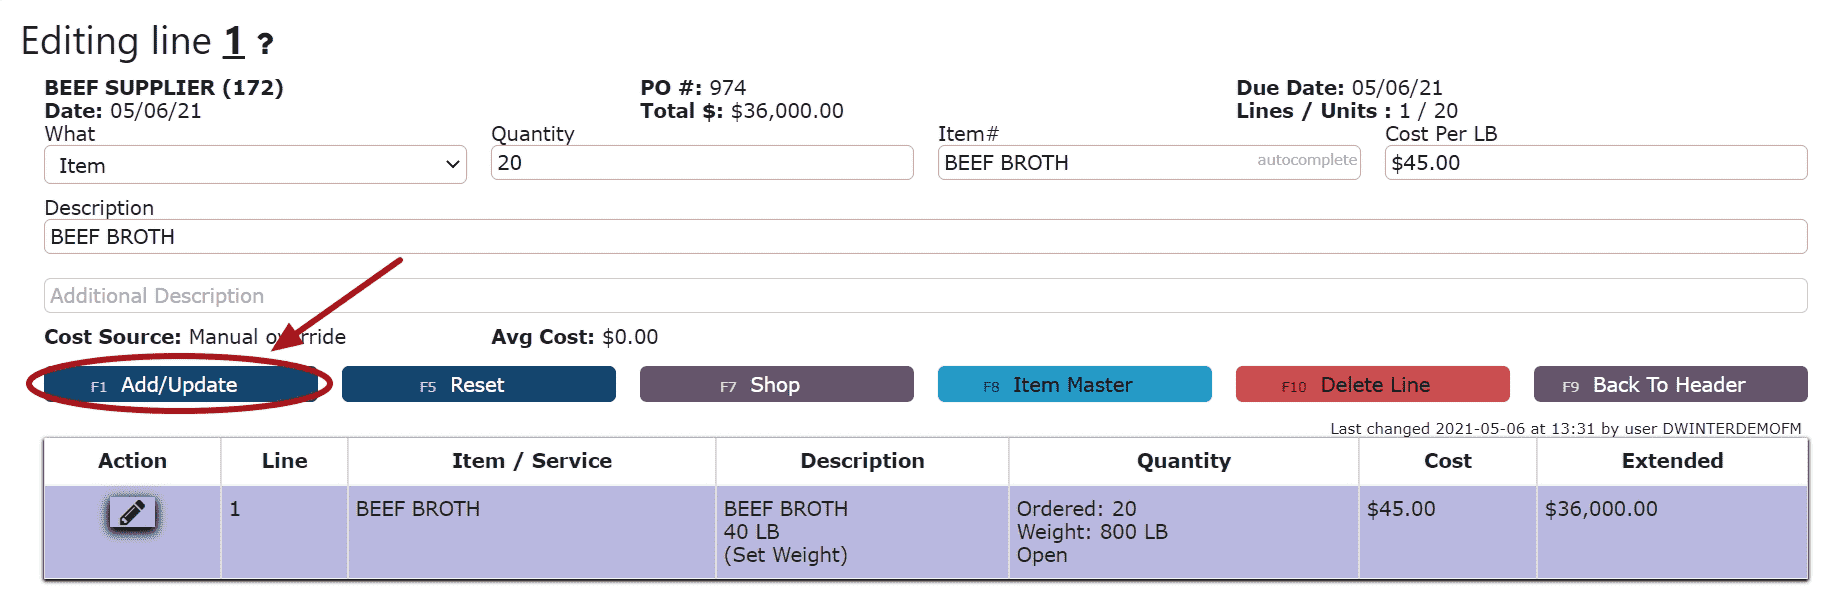Open Item Master
The image size is (1844, 600).
[x=1074, y=385]
